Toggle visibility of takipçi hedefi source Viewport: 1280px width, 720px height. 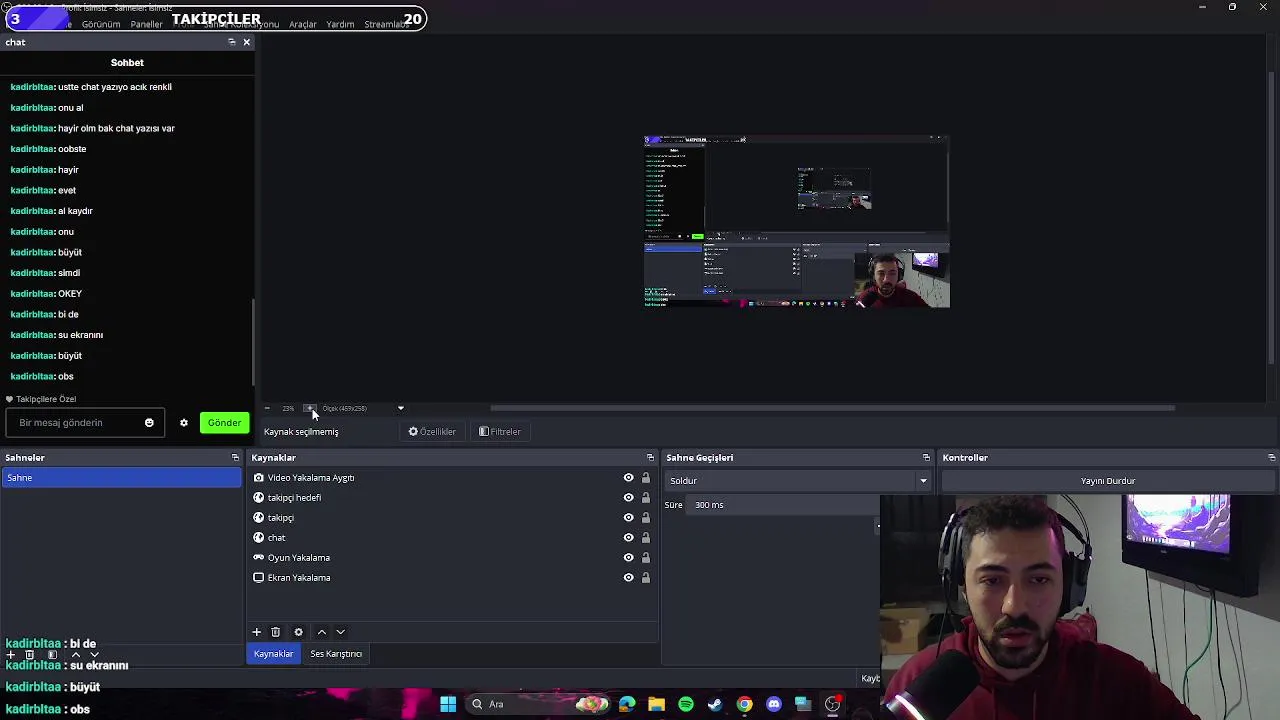click(x=628, y=498)
